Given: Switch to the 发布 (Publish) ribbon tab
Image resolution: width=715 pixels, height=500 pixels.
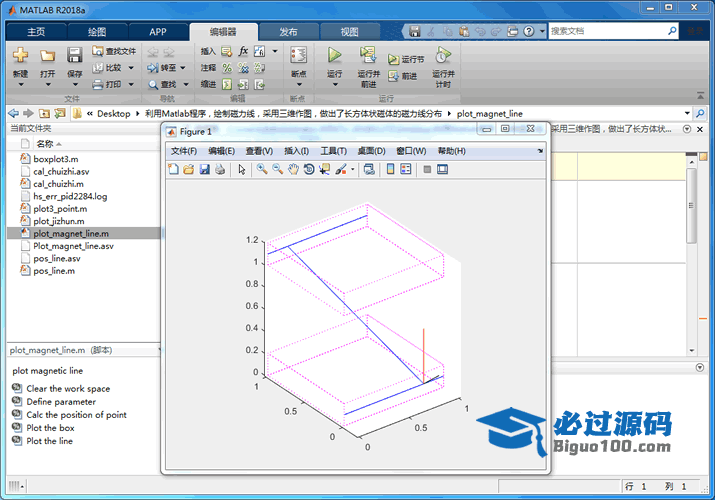Looking at the screenshot, I should point(288,32).
